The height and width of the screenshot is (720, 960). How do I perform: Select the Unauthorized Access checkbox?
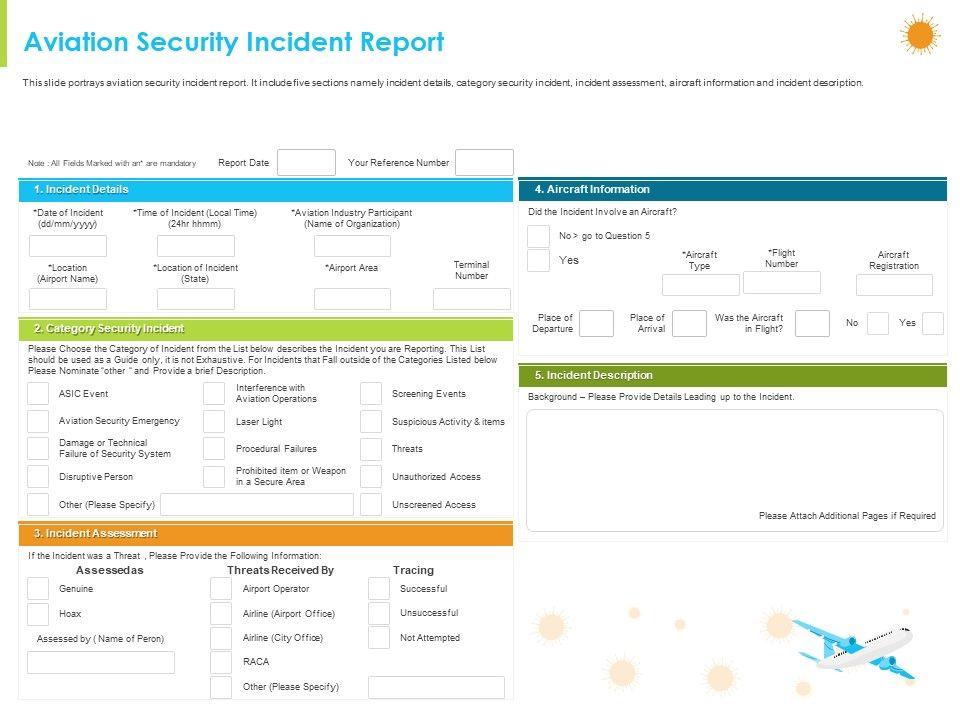pos(371,477)
